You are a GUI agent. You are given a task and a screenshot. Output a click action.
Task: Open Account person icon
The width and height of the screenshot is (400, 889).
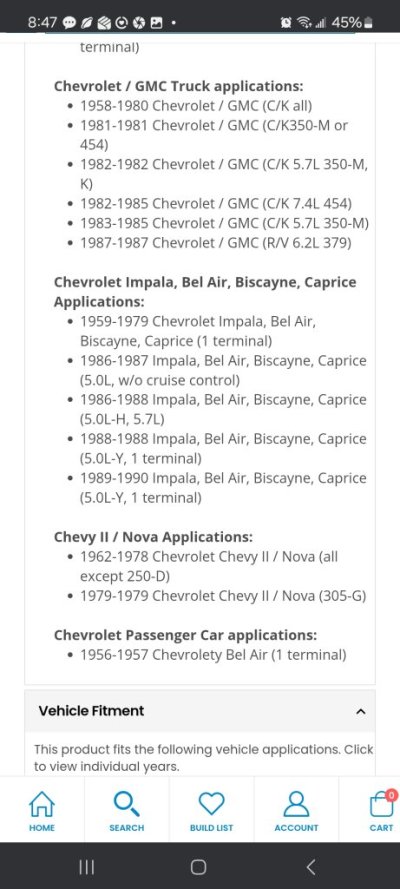coord(296,803)
